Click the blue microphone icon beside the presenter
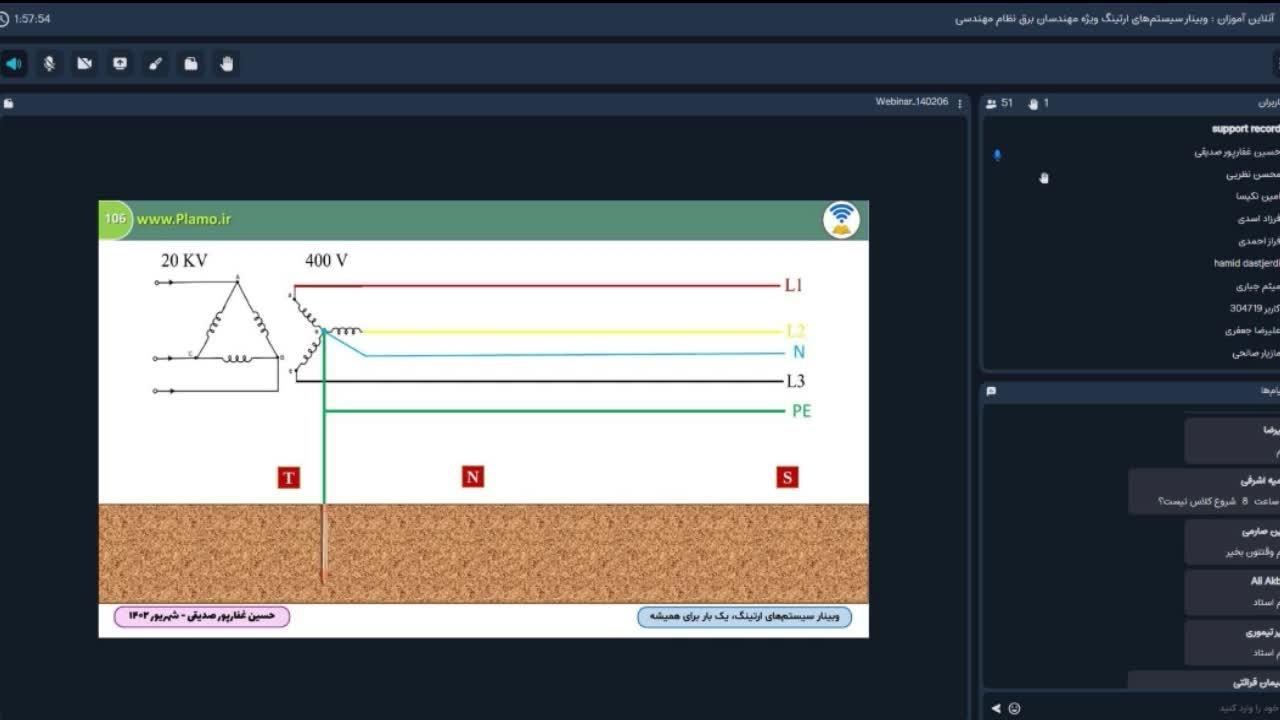The width and height of the screenshot is (1280, 720). (997, 155)
